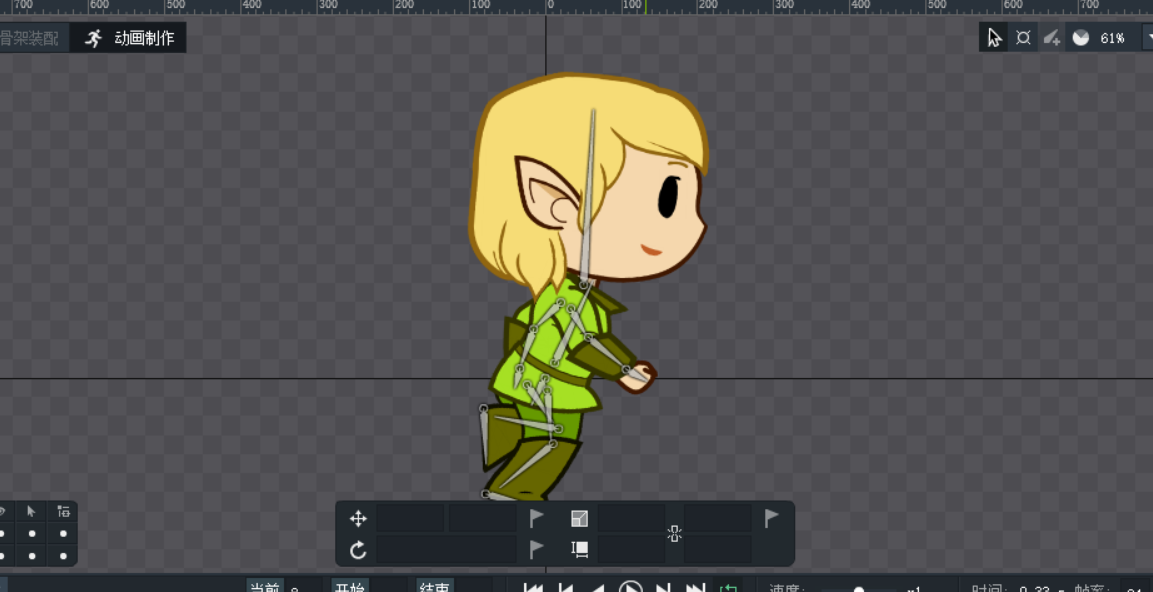This screenshot has width=1153, height=592.
Task: Click the green marker on top ruler
Action: click(x=646, y=7)
